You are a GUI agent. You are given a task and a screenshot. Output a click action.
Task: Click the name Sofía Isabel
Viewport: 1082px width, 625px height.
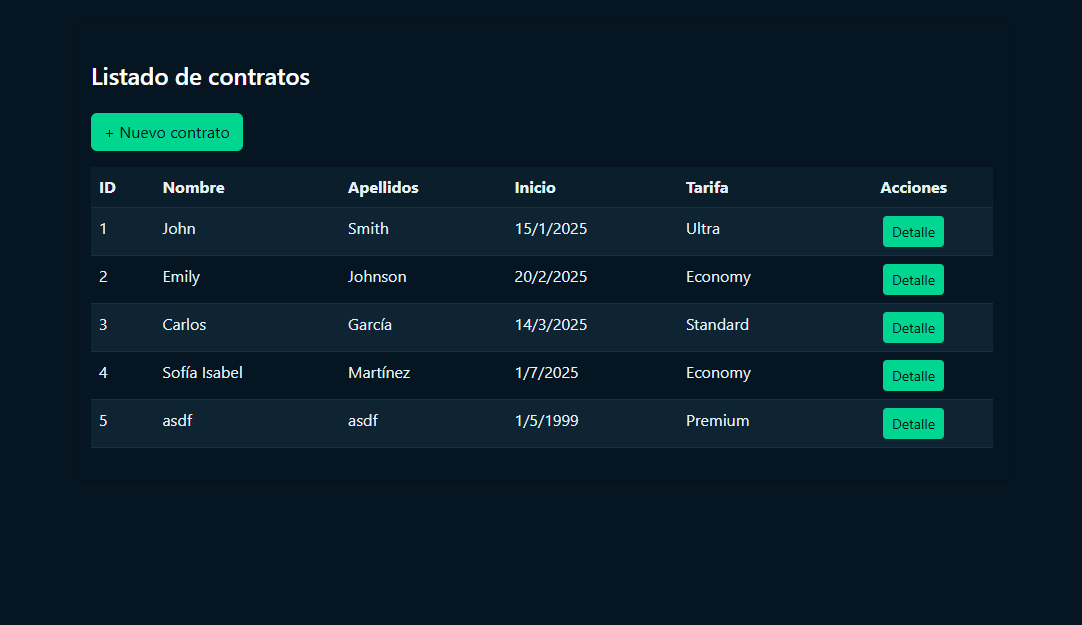pos(202,373)
